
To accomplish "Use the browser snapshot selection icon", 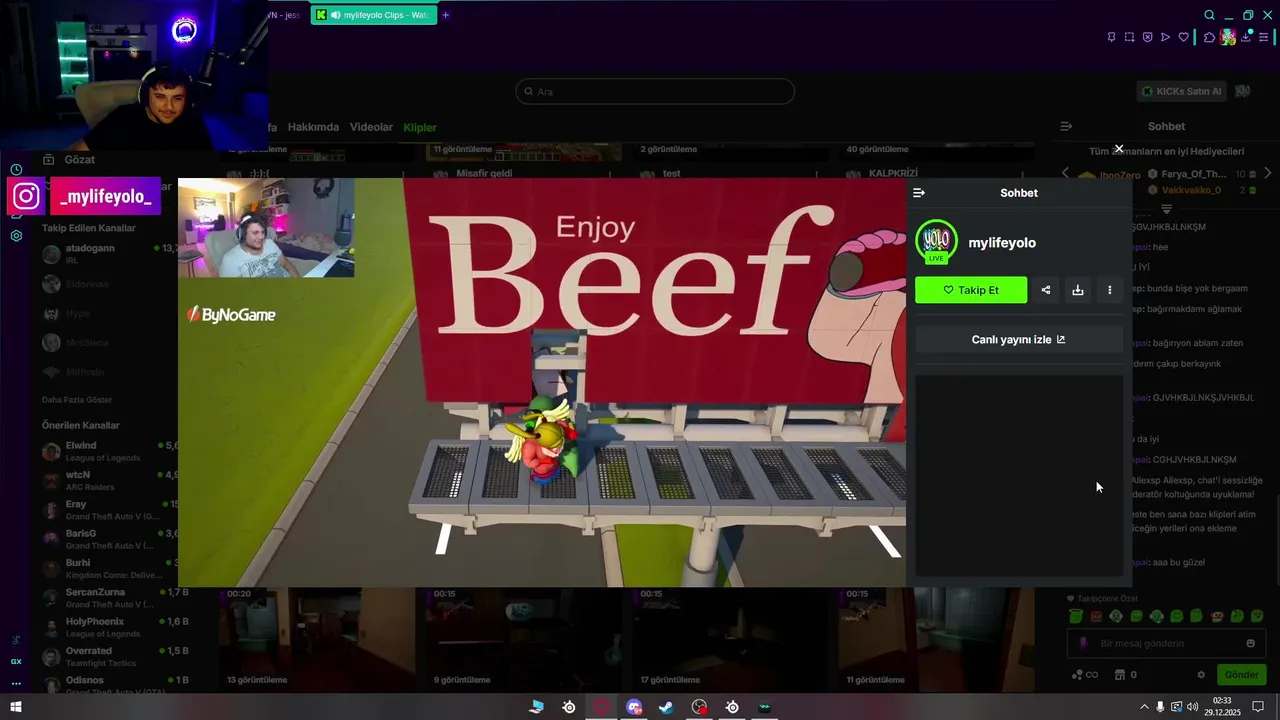I will coord(1129,37).
